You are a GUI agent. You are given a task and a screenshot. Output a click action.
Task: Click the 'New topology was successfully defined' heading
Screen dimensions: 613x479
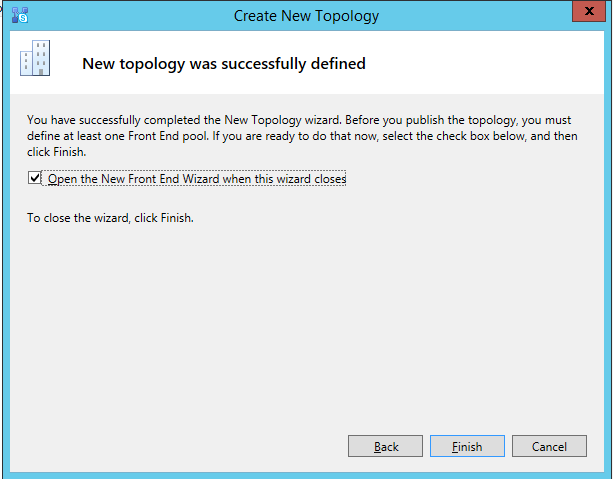223,64
